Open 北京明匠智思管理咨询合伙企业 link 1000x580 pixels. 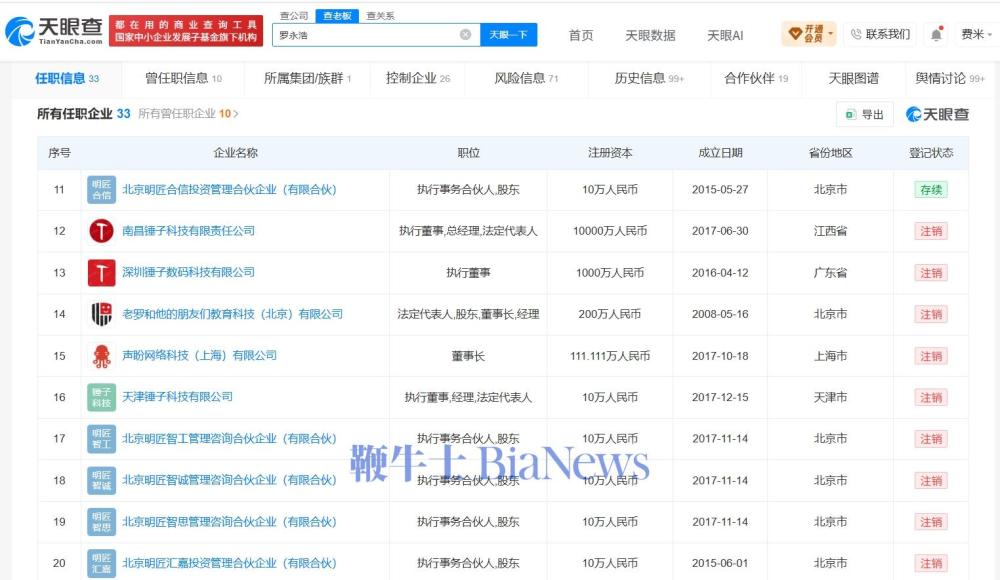(229, 522)
